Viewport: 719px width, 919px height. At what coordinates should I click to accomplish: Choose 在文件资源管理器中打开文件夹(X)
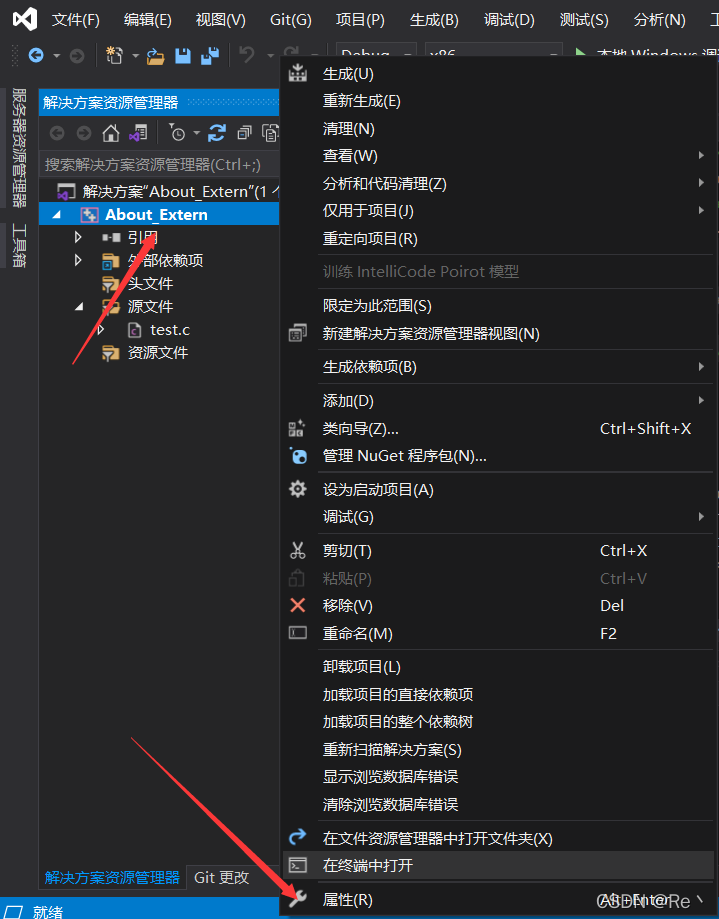pos(498,839)
